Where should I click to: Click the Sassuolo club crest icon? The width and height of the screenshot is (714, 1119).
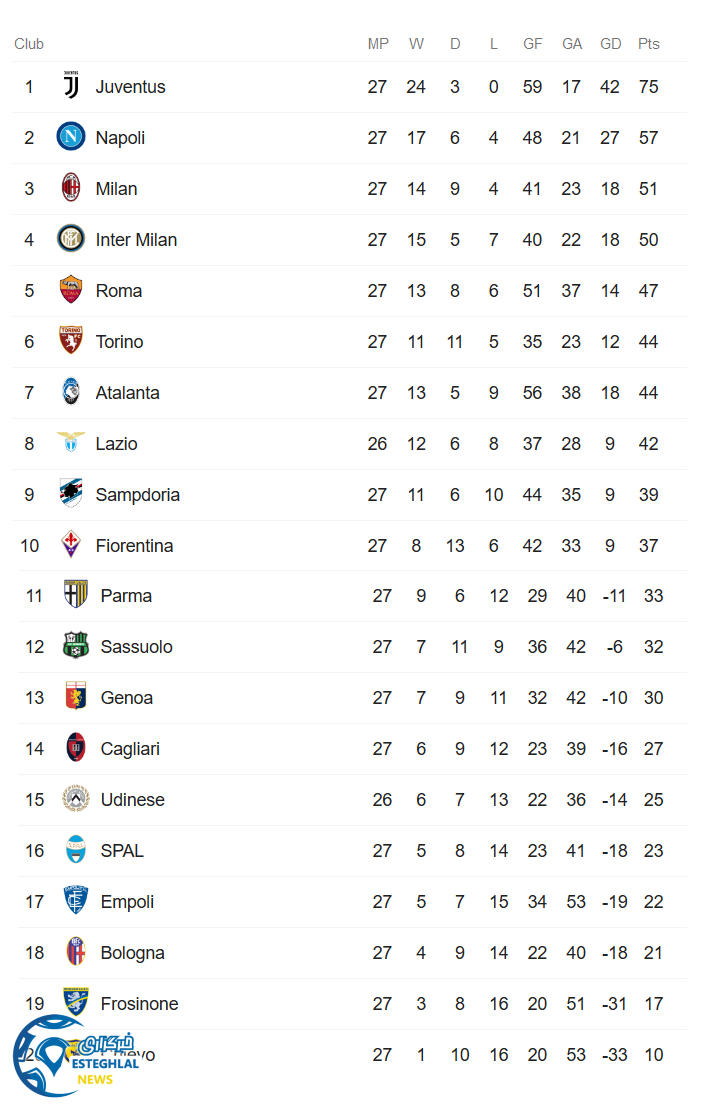[76, 646]
